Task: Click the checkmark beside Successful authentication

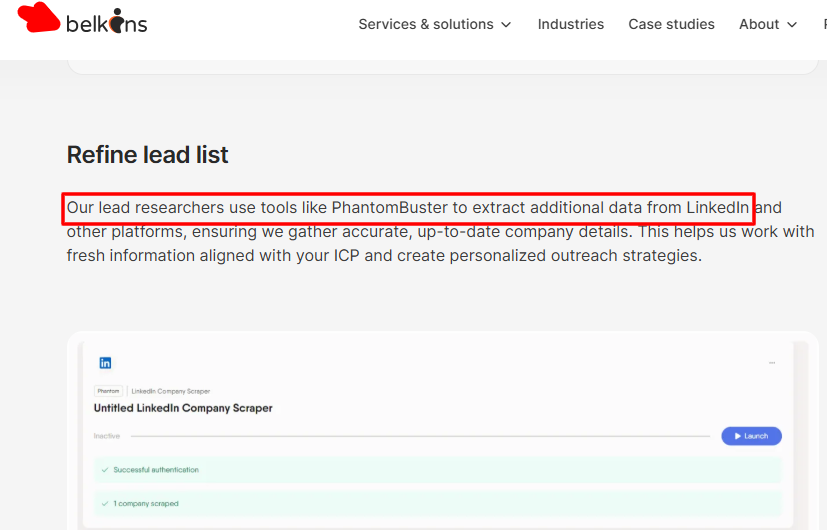Action: point(105,469)
